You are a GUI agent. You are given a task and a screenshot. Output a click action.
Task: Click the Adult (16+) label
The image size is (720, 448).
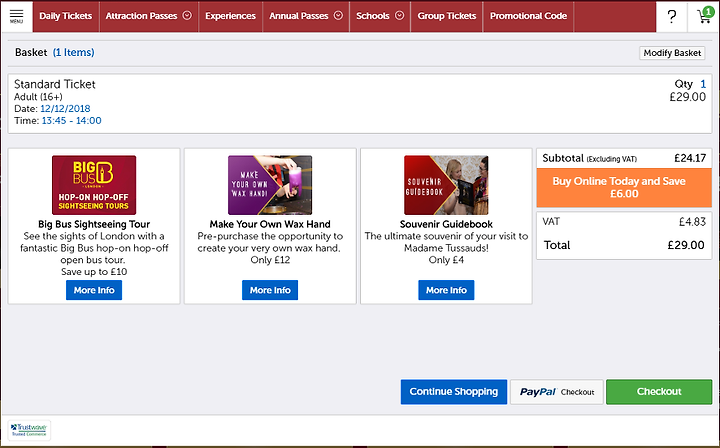(x=38, y=97)
